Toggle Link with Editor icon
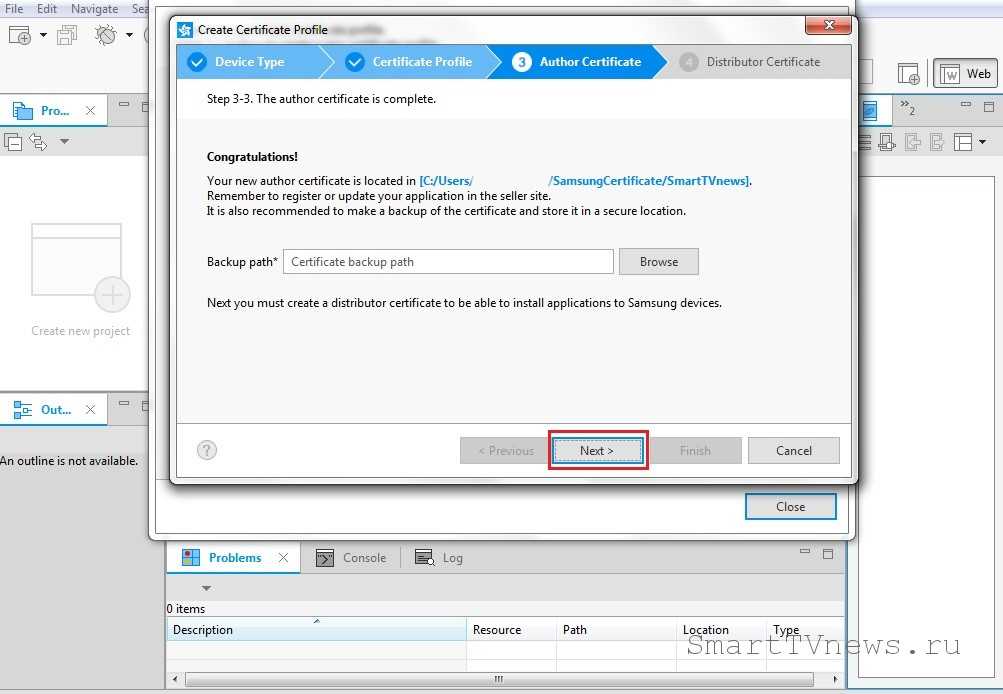Viewport: 1003px width, 694px height. click(39, 142)
